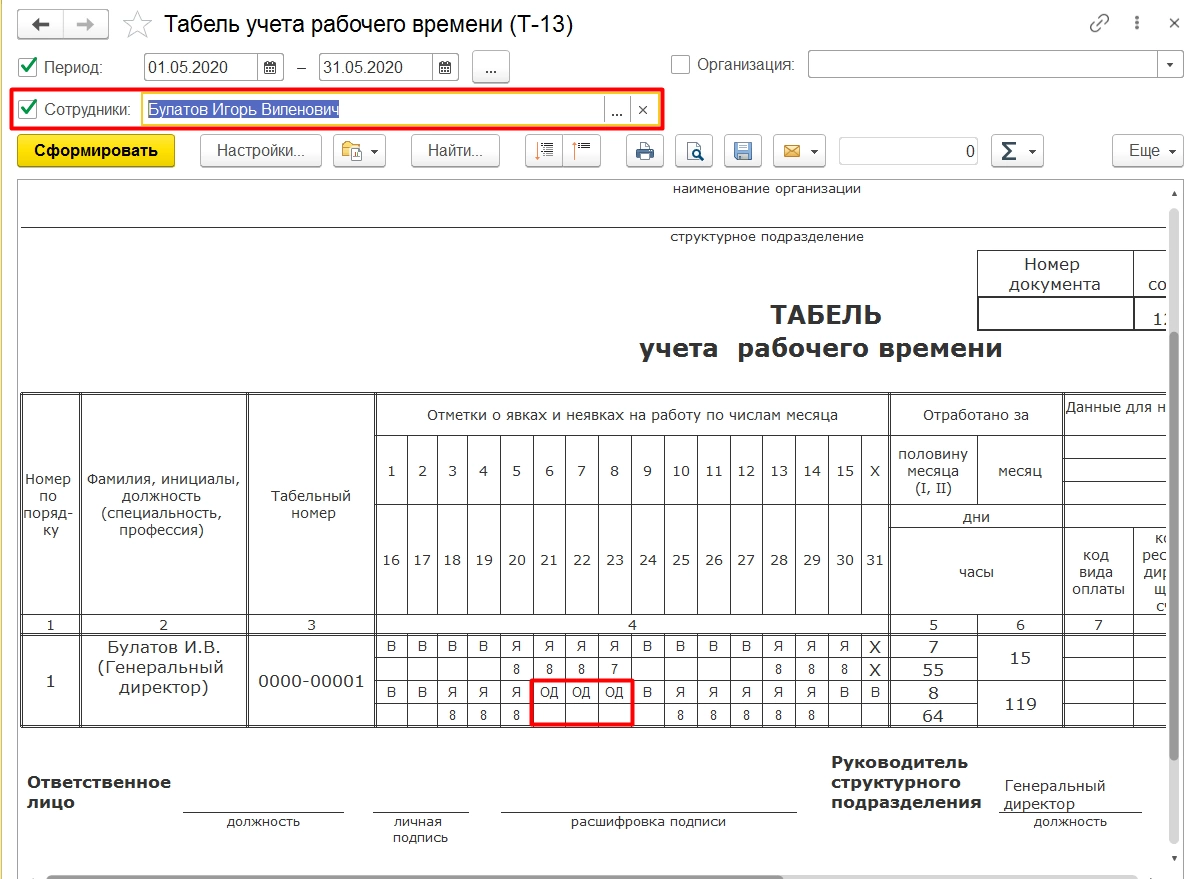Viewport: 1200px width, 879px height.
Task: Save the report with the floppy disk icon
Action: [743, 151]
